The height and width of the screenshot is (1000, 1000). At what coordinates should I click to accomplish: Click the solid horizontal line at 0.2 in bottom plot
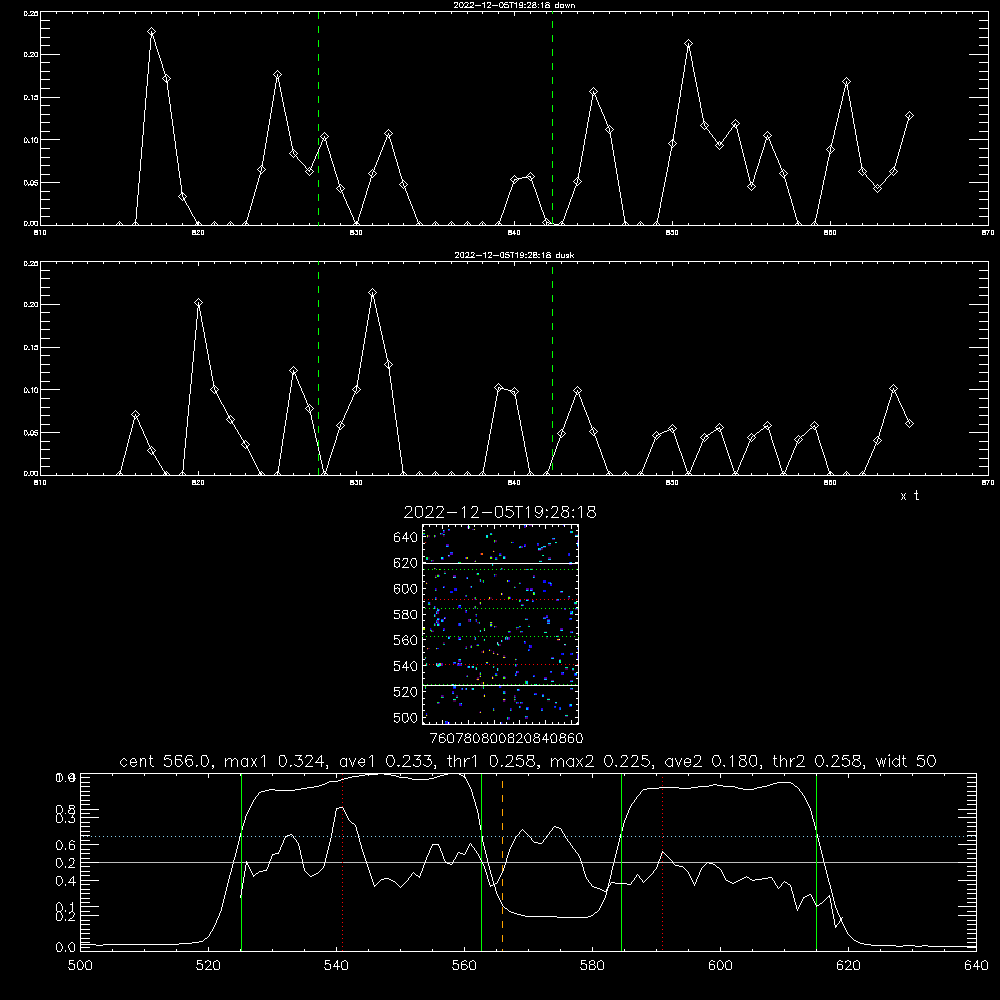point(528,862)
